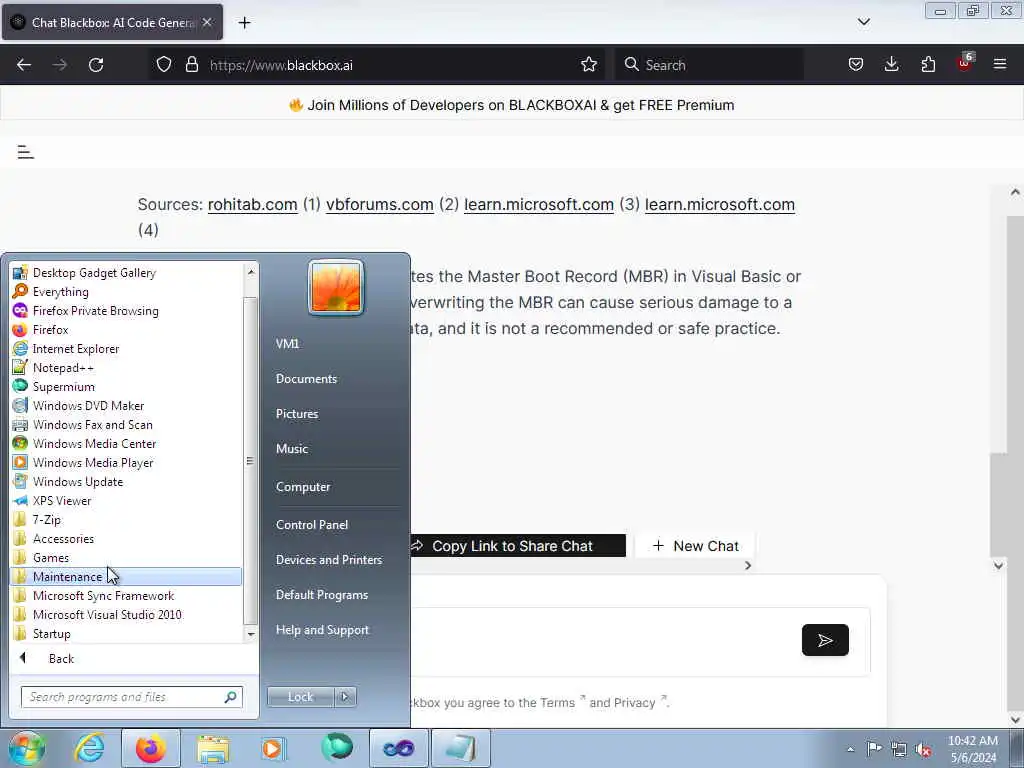Click the Start menu search magnifier icon
1024x768 pixels.
tap(230, 697)
